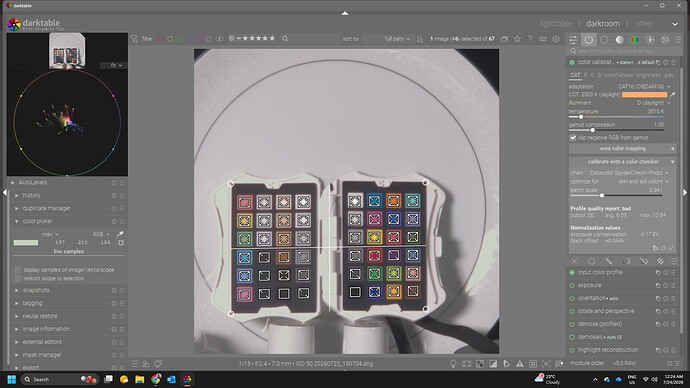Click the illuminant color picker eyedropper
This screenshot has width=690, height=388.
[672, 95]
